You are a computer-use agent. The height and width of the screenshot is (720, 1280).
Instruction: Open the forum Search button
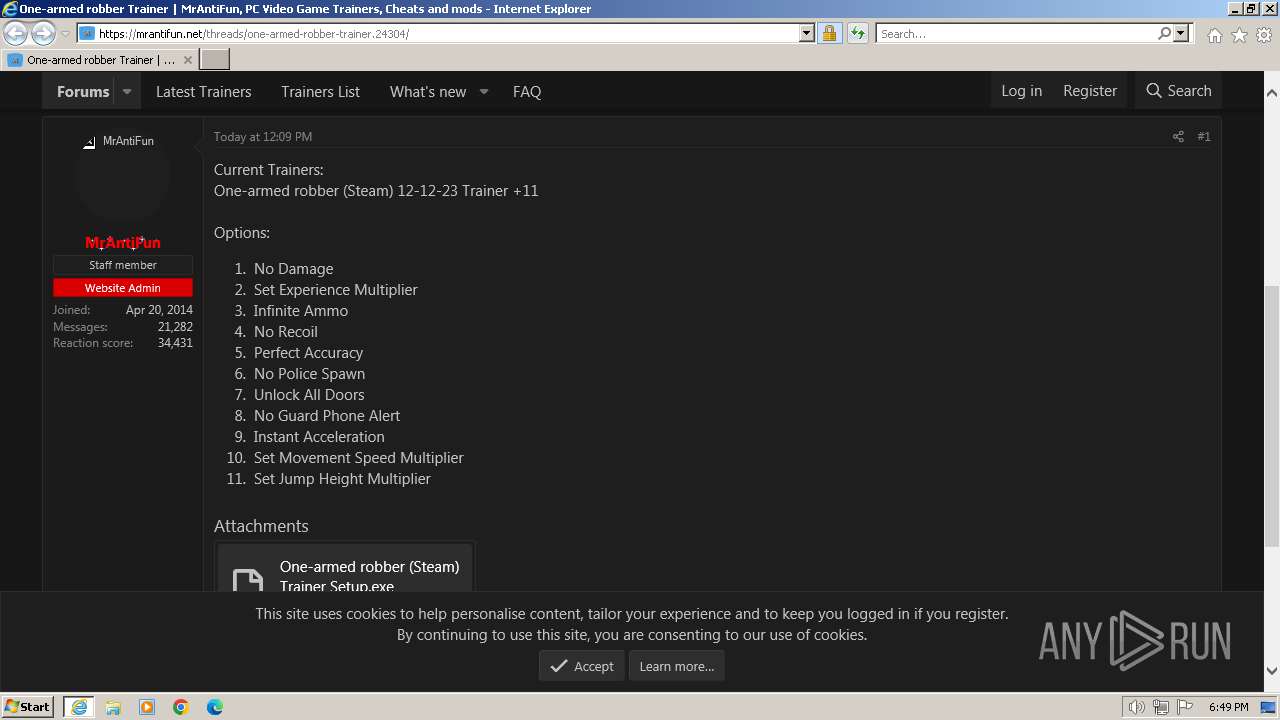pos(1179,90)
